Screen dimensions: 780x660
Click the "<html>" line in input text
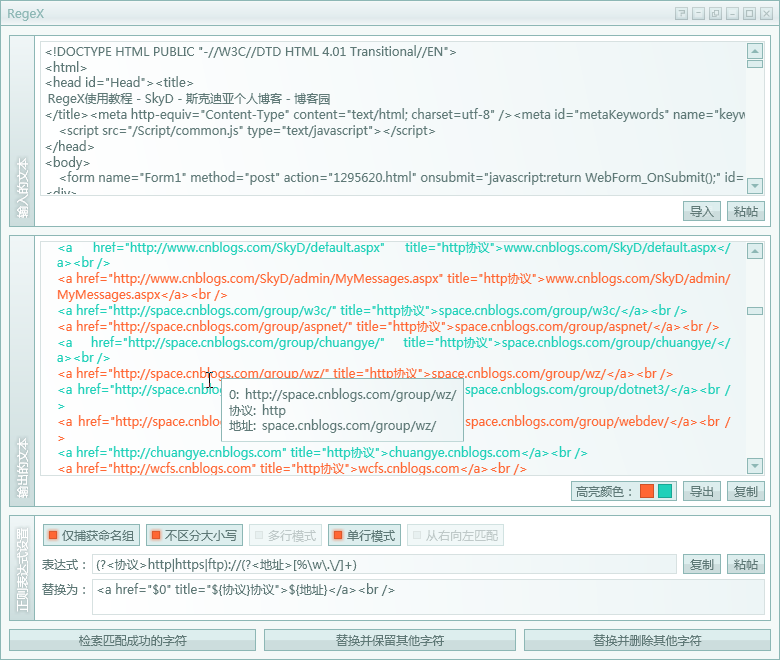66,67
